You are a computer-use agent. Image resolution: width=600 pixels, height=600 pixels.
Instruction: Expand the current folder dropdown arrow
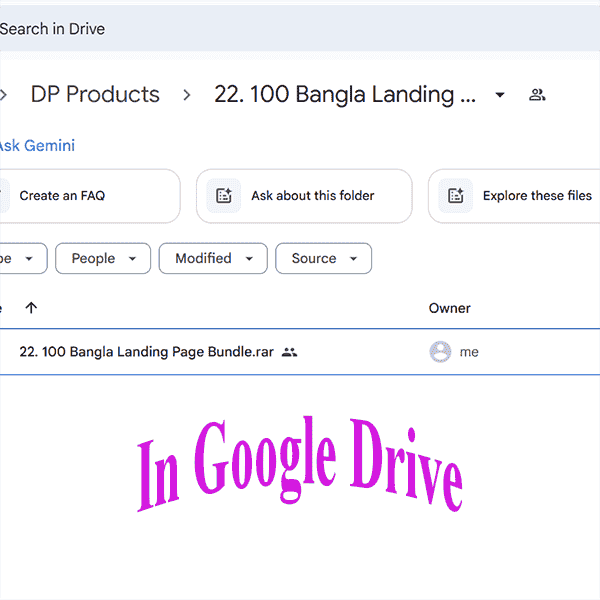[500, 95]
